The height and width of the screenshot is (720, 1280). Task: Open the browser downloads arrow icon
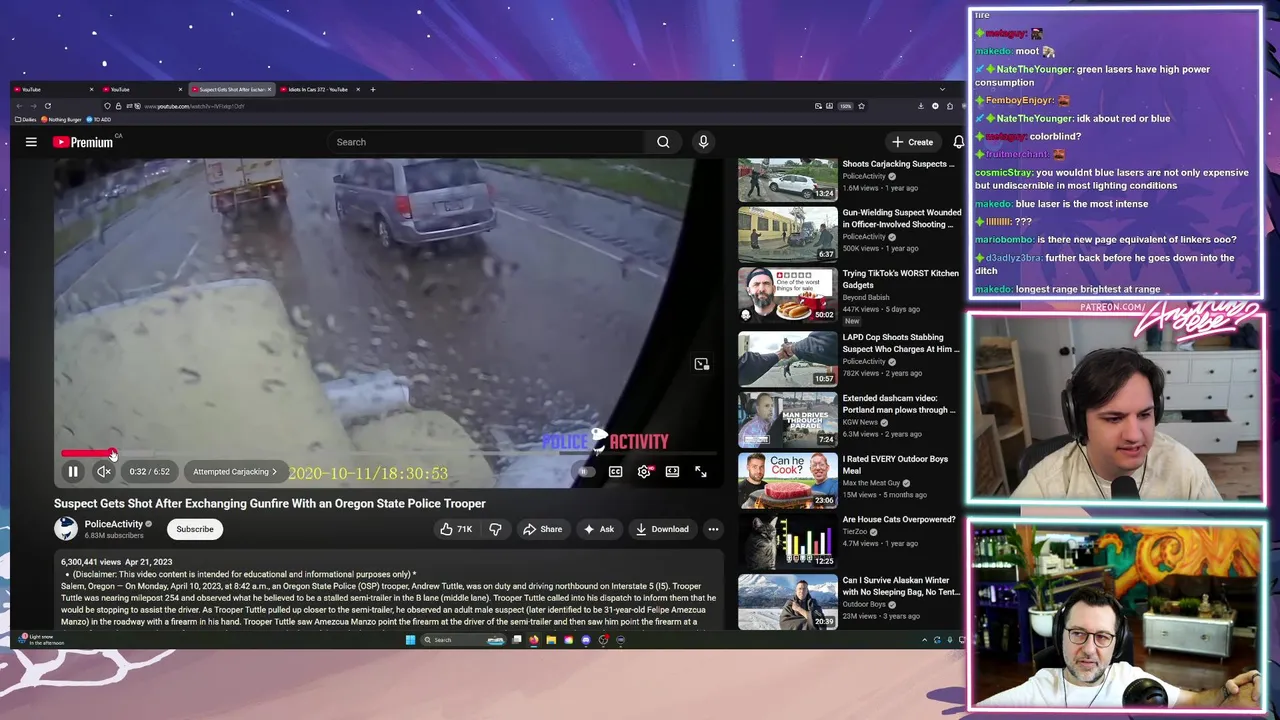pyautogui.click(x=921, y=106)
